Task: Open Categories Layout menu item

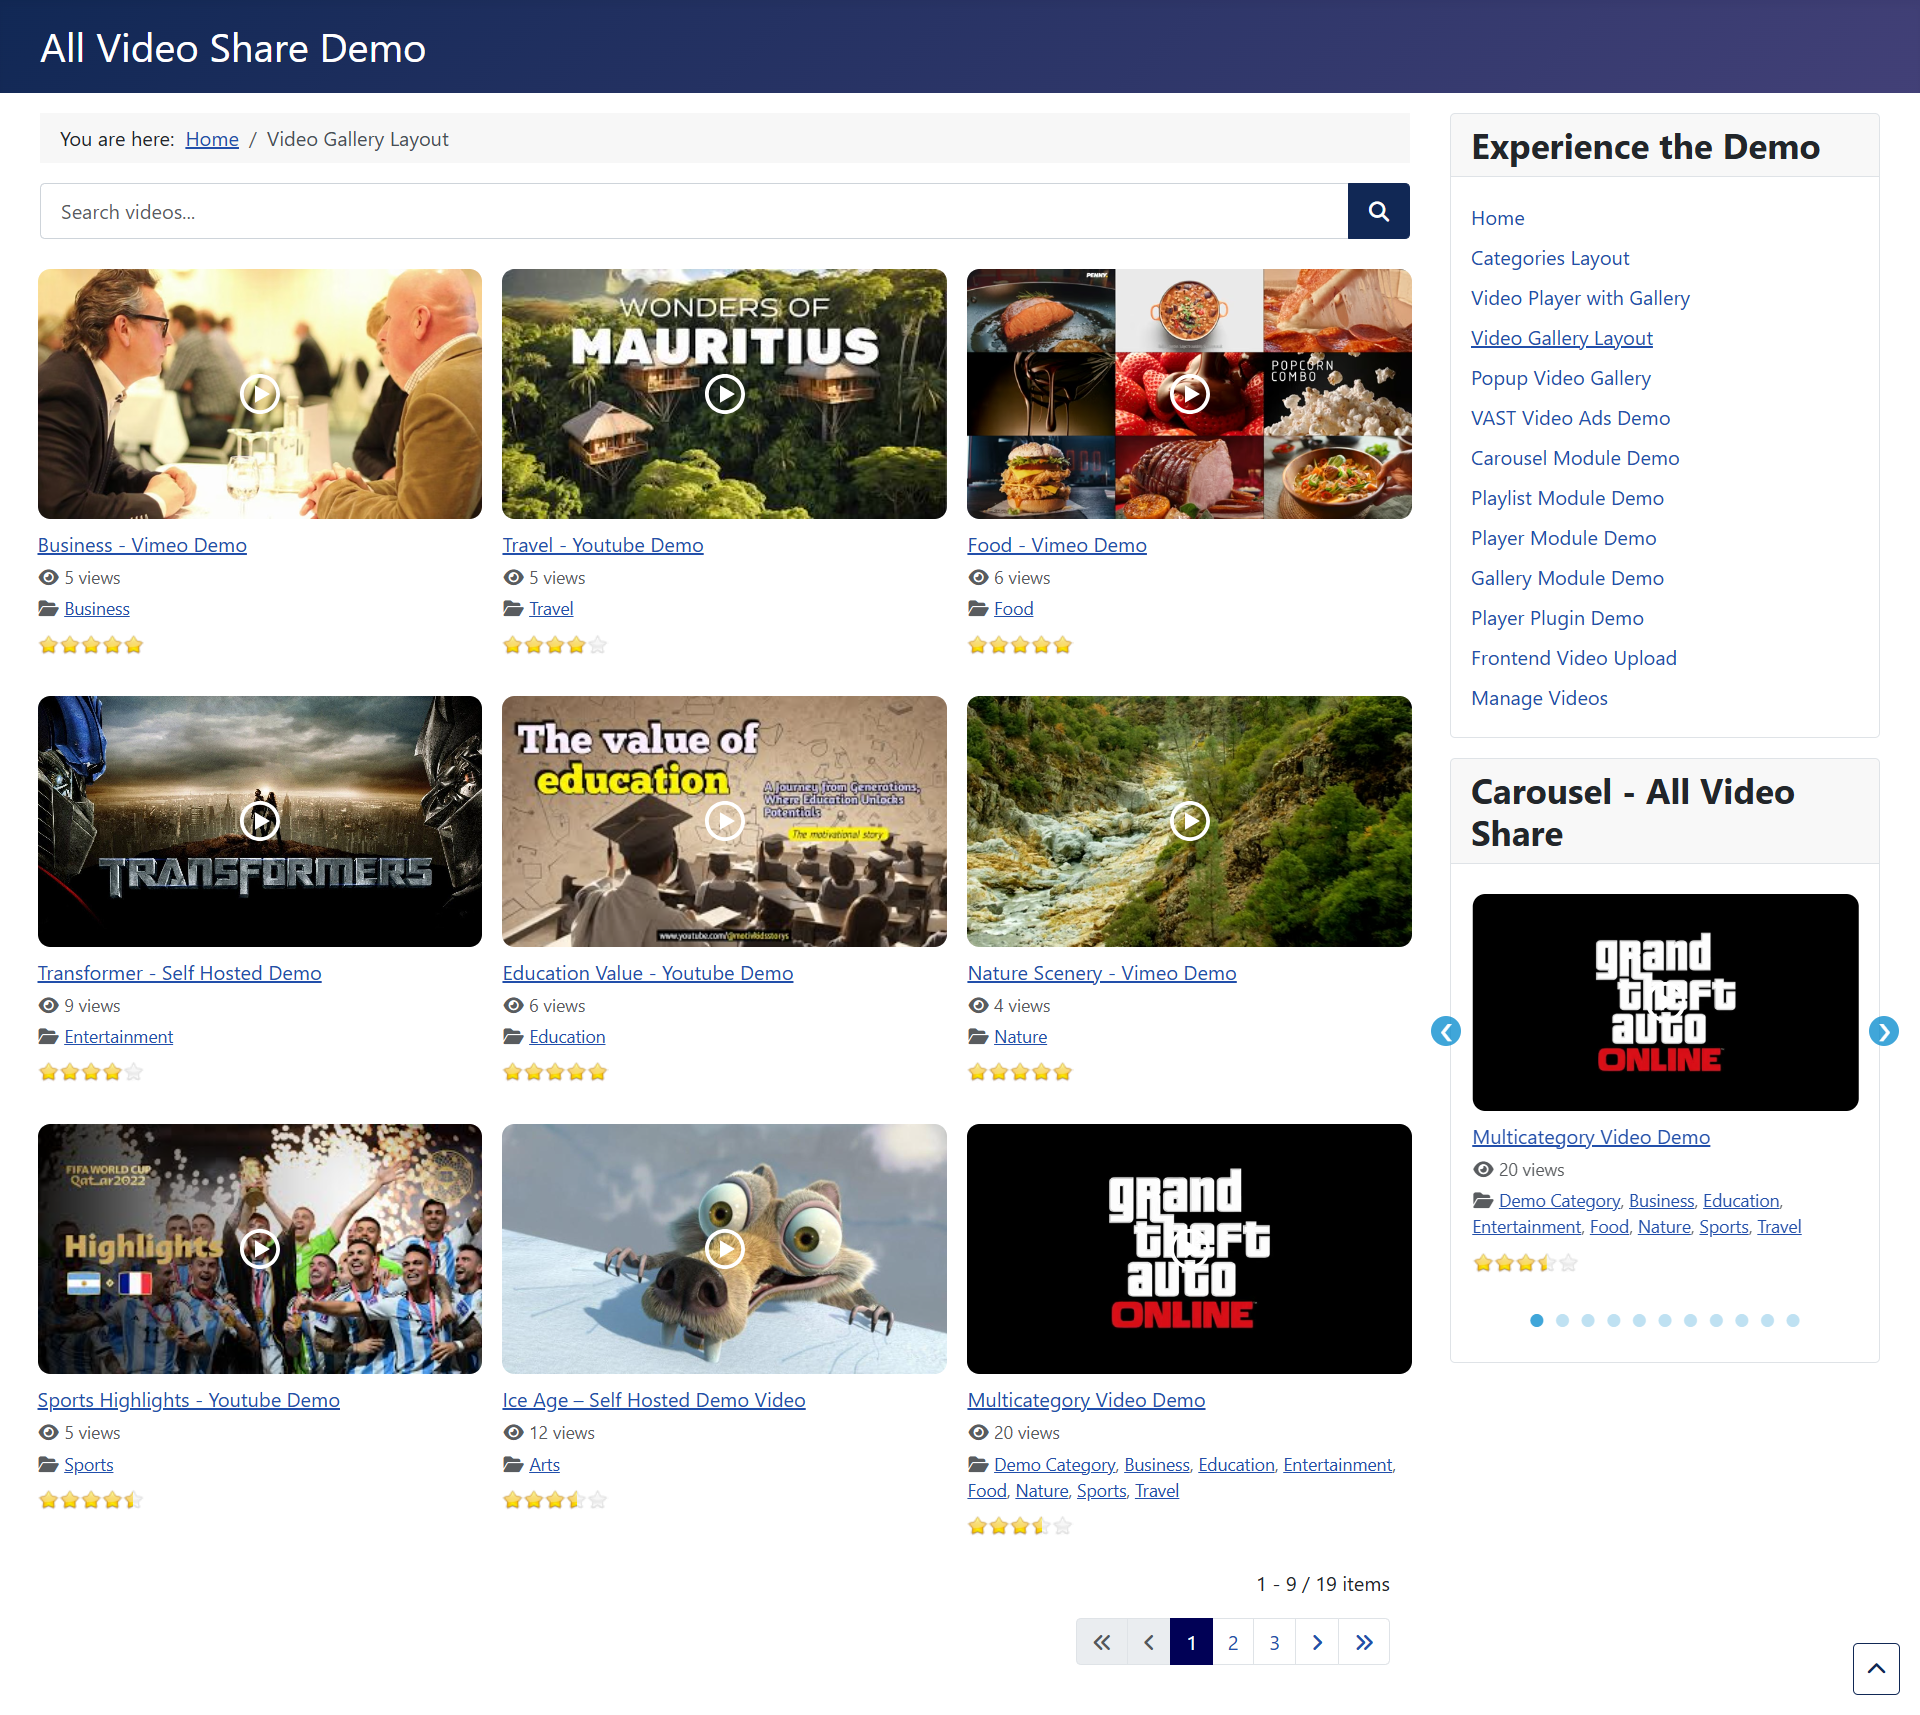Action: pyautogui.click(x=1550, y=258)
